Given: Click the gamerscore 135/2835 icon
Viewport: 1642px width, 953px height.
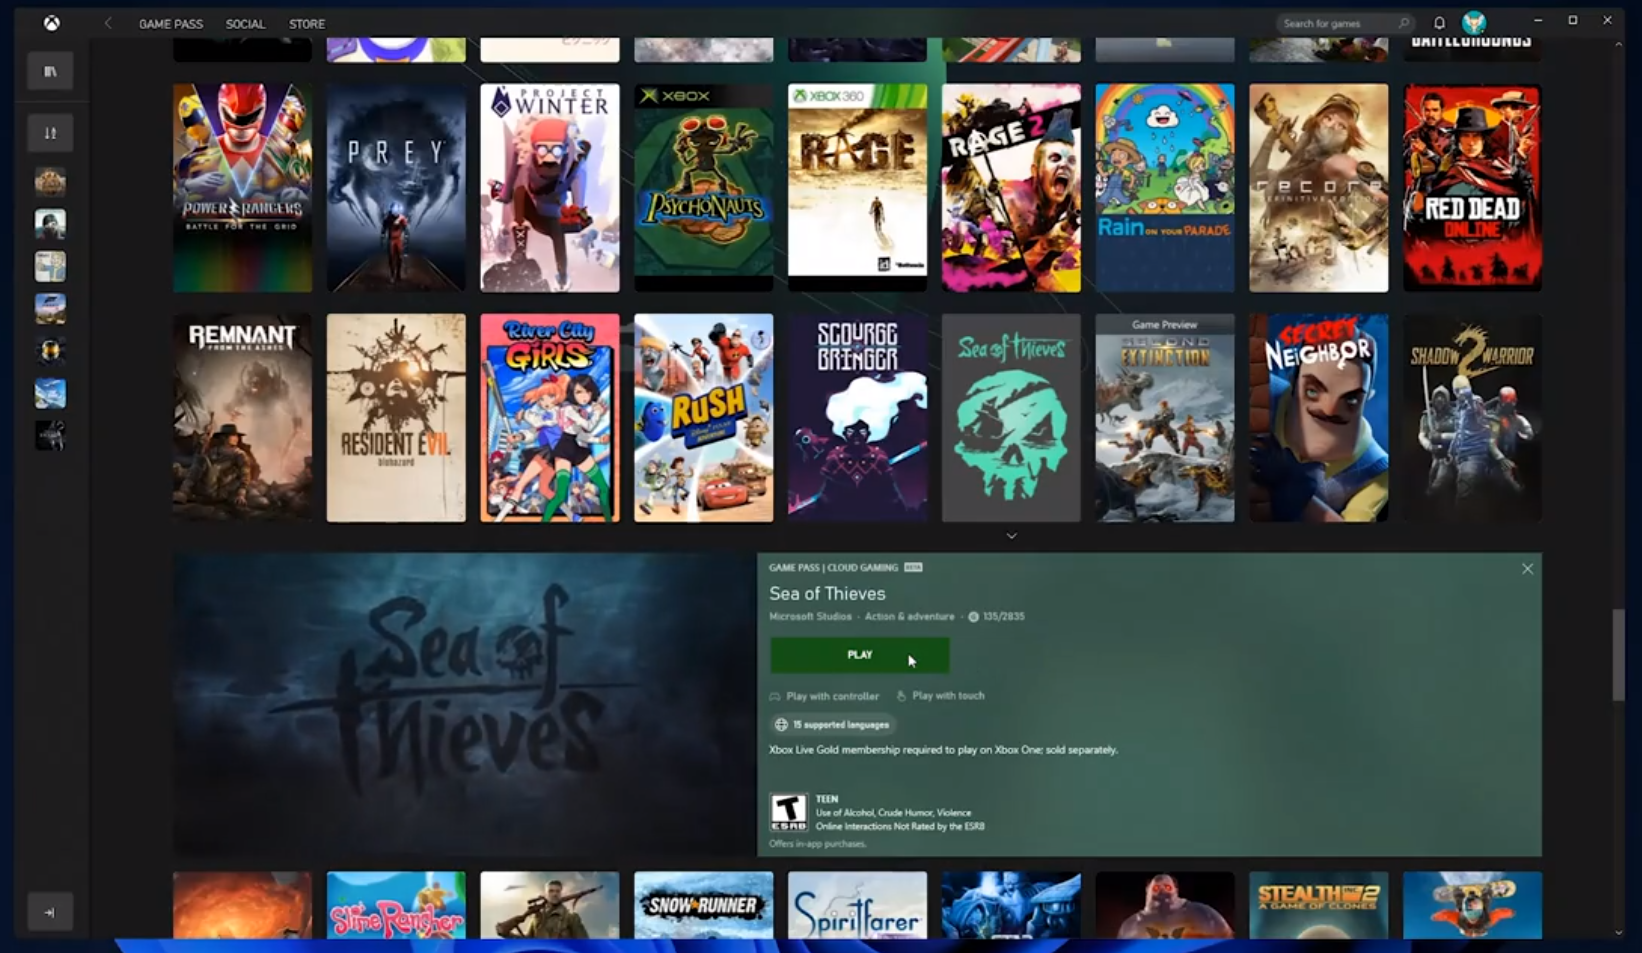Looking at the screenshot, I should [973, 617].
